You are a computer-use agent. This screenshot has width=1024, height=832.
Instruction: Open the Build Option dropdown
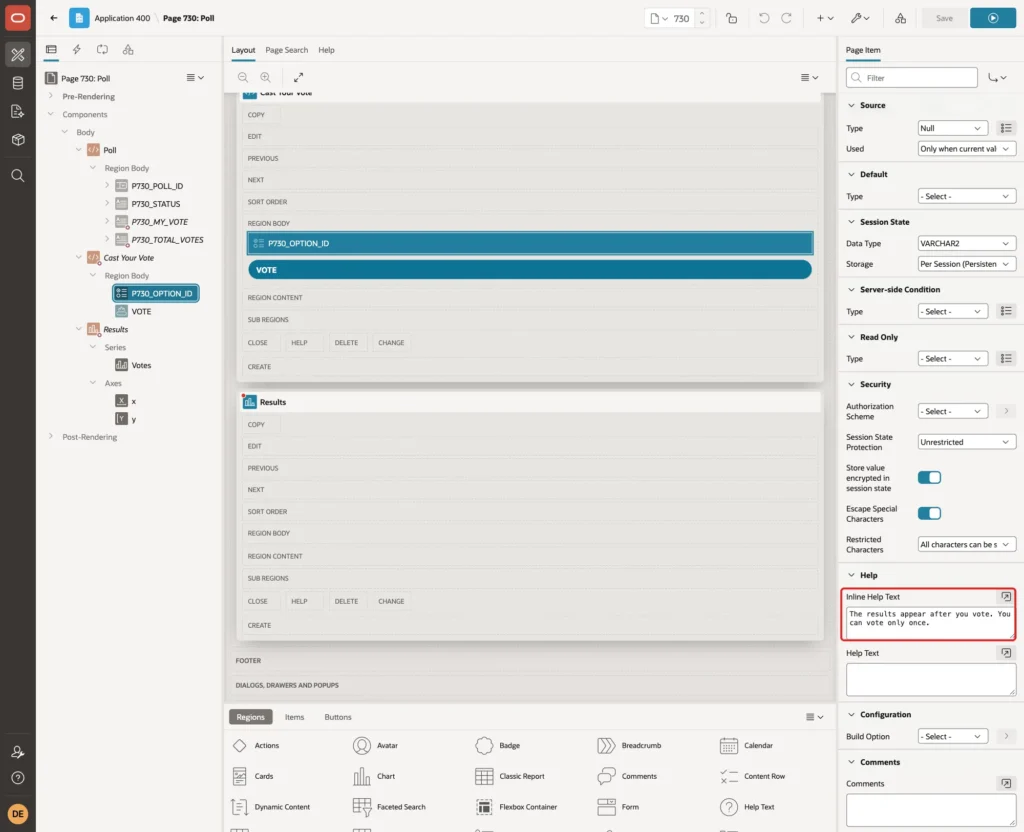tap(952, 737)
